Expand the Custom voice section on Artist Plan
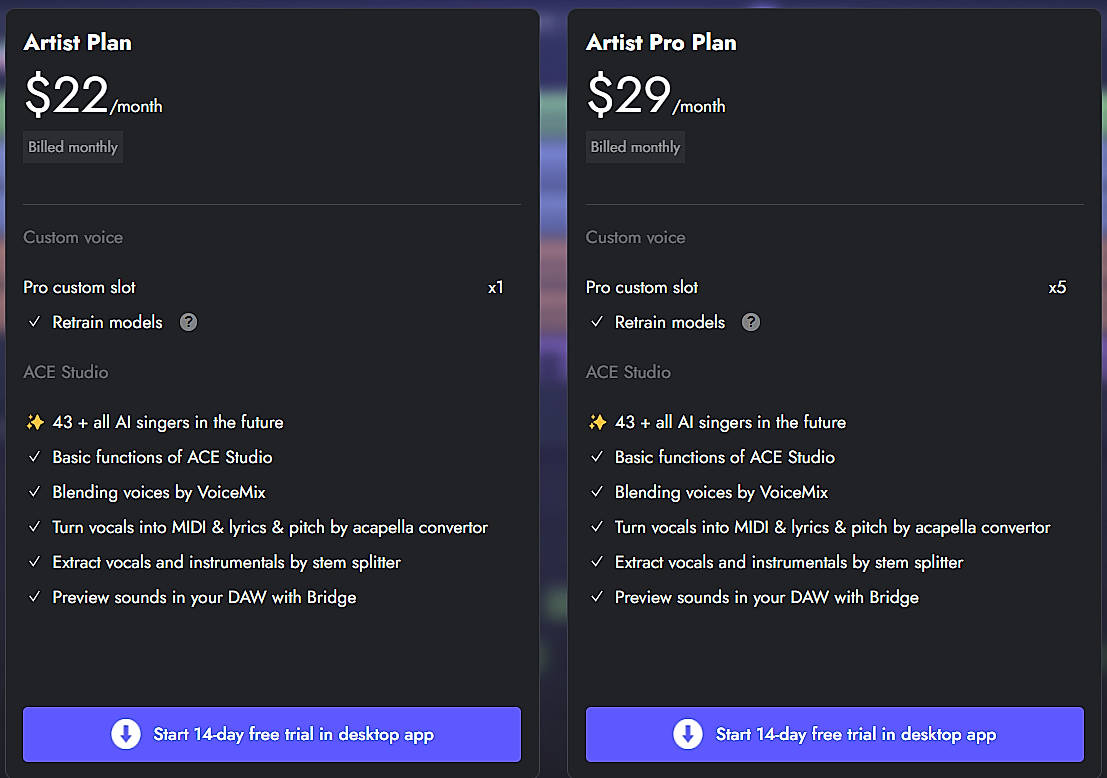The height and width of the screenshot is (778, 1107). (x=73, y=237)
